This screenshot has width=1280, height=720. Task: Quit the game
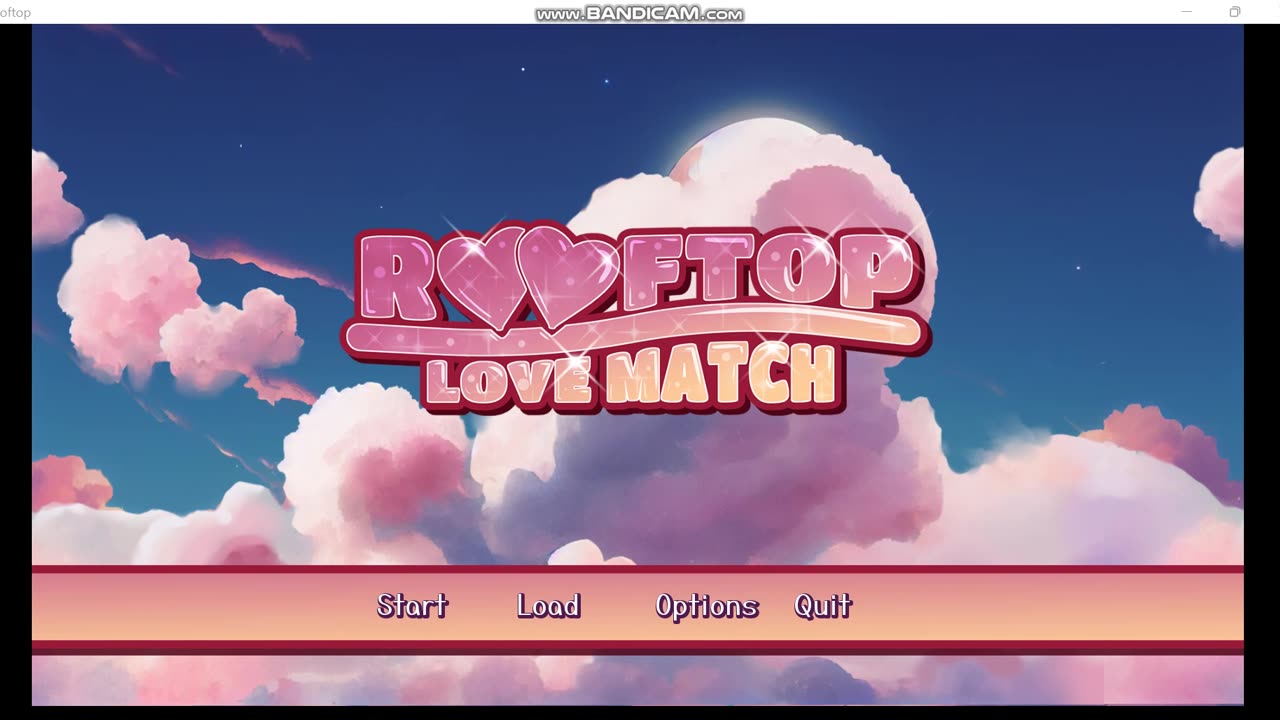(x=822, y=605)
